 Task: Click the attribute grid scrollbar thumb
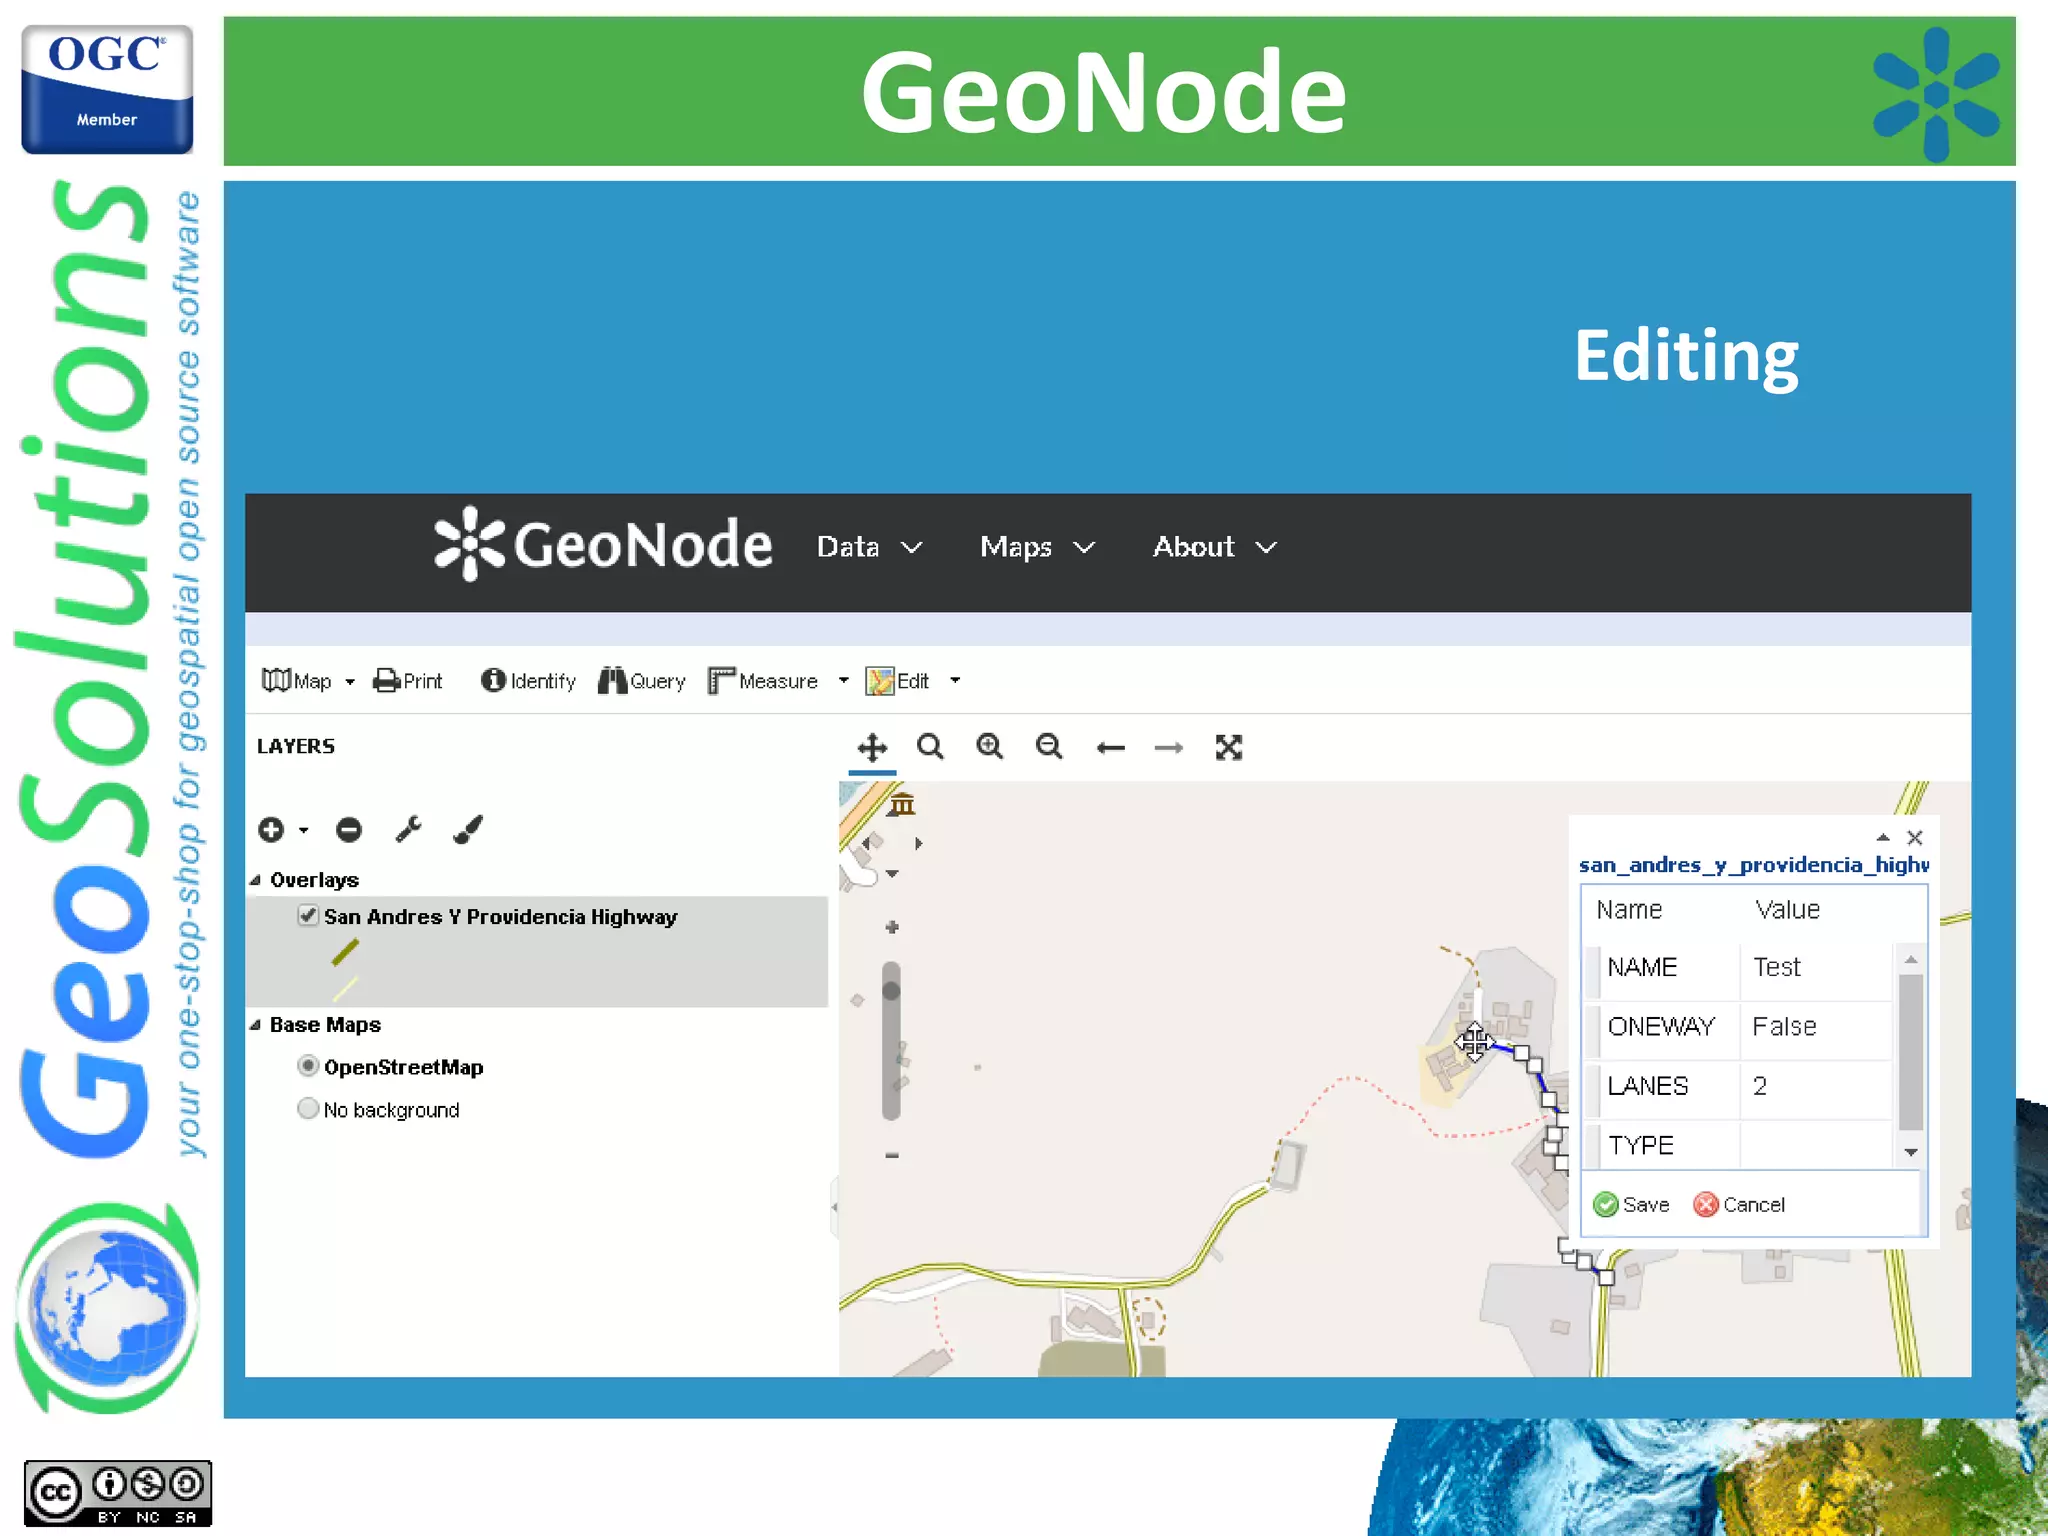pyautogui.click(x=1911, y=1052)
